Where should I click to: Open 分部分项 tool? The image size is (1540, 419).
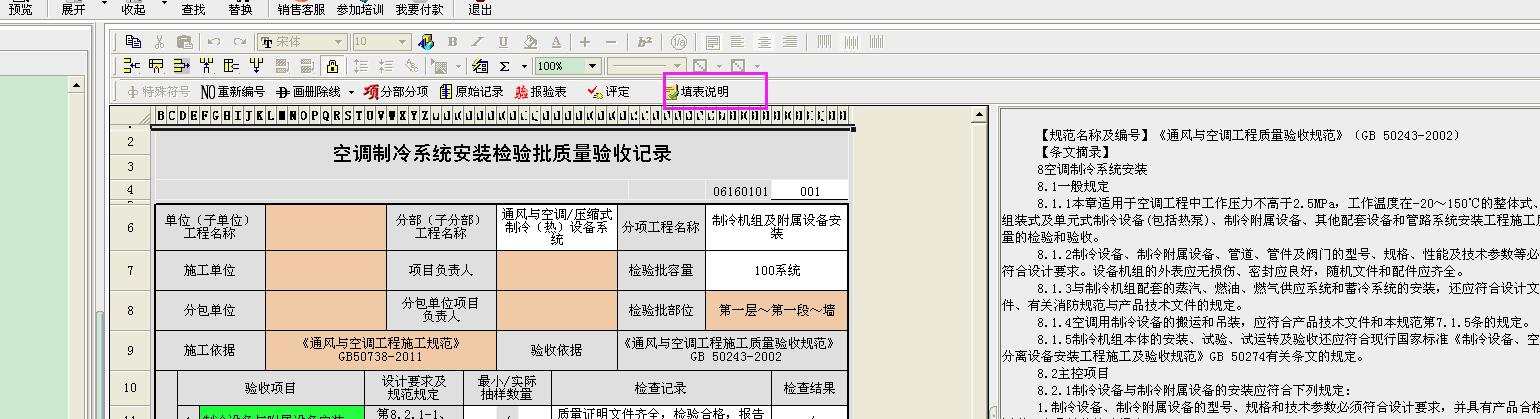coord(395,92)
